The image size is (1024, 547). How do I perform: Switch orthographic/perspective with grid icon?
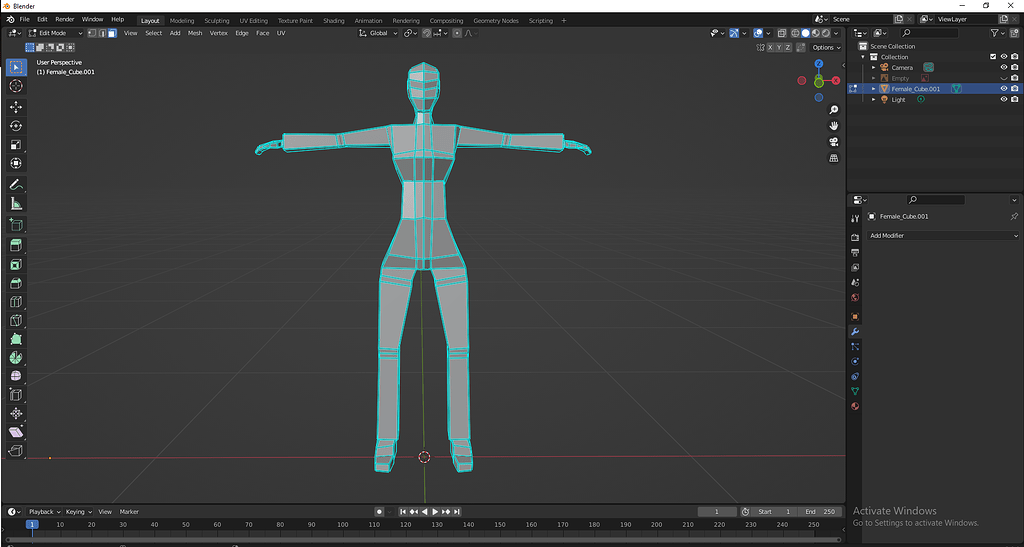click(834, 158)
